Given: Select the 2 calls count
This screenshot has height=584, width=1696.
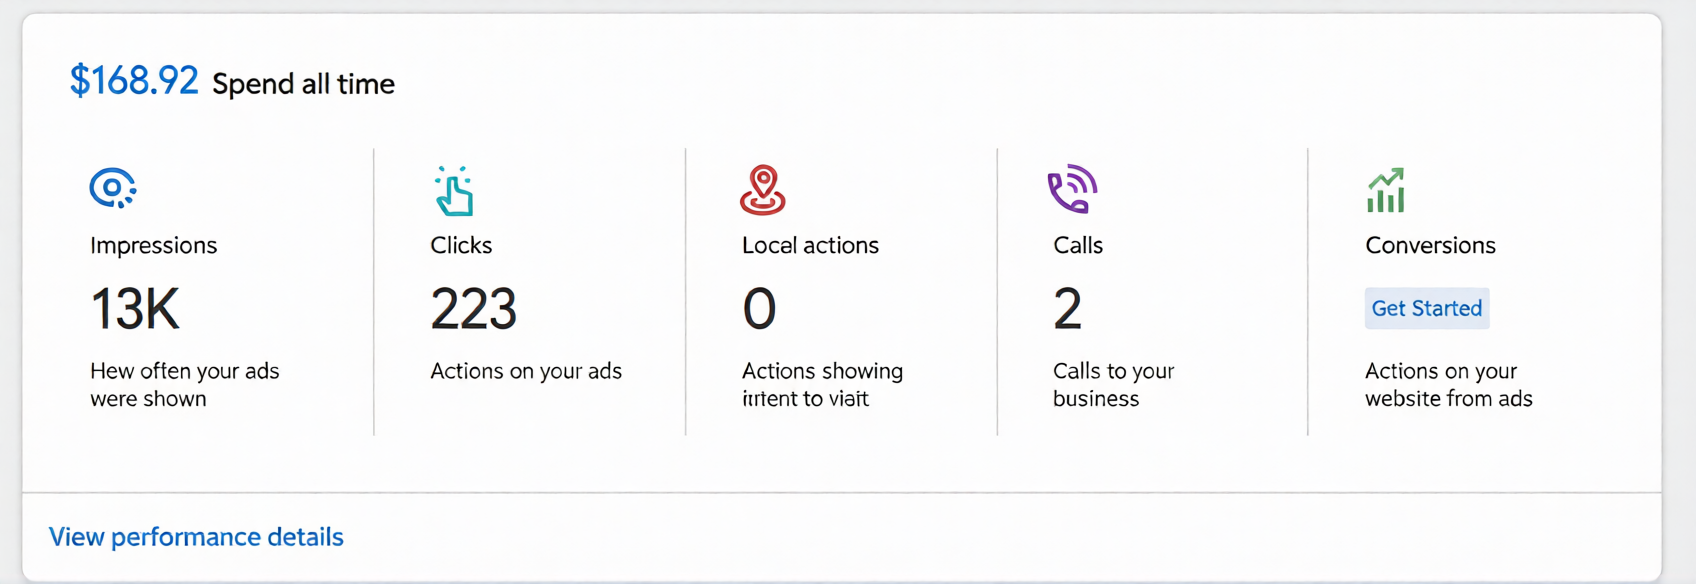Looking at the screenshot, I should (1066, 309).
